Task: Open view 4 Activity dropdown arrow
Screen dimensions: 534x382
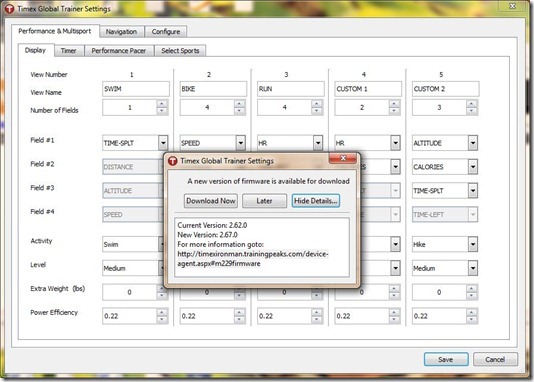Action: tap(395, 244)
